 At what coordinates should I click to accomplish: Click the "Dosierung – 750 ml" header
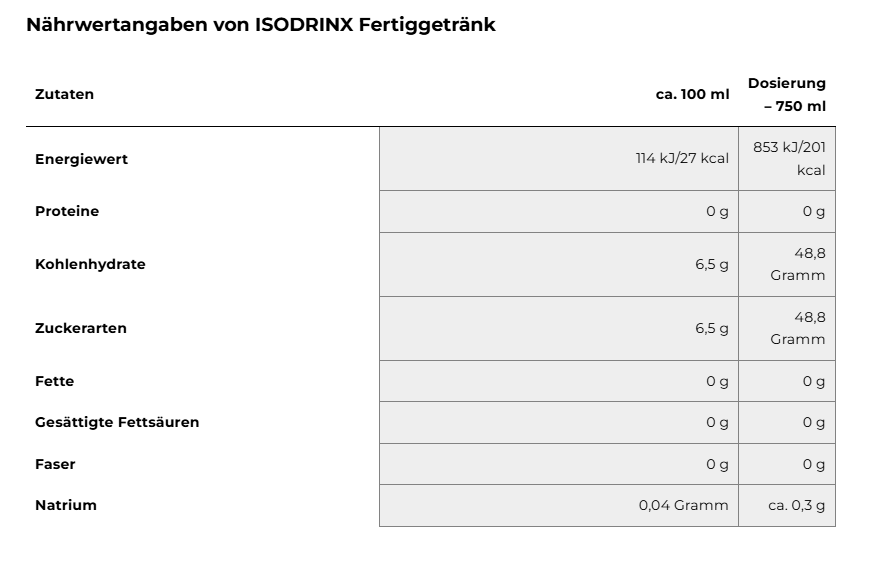pos(787,94)
